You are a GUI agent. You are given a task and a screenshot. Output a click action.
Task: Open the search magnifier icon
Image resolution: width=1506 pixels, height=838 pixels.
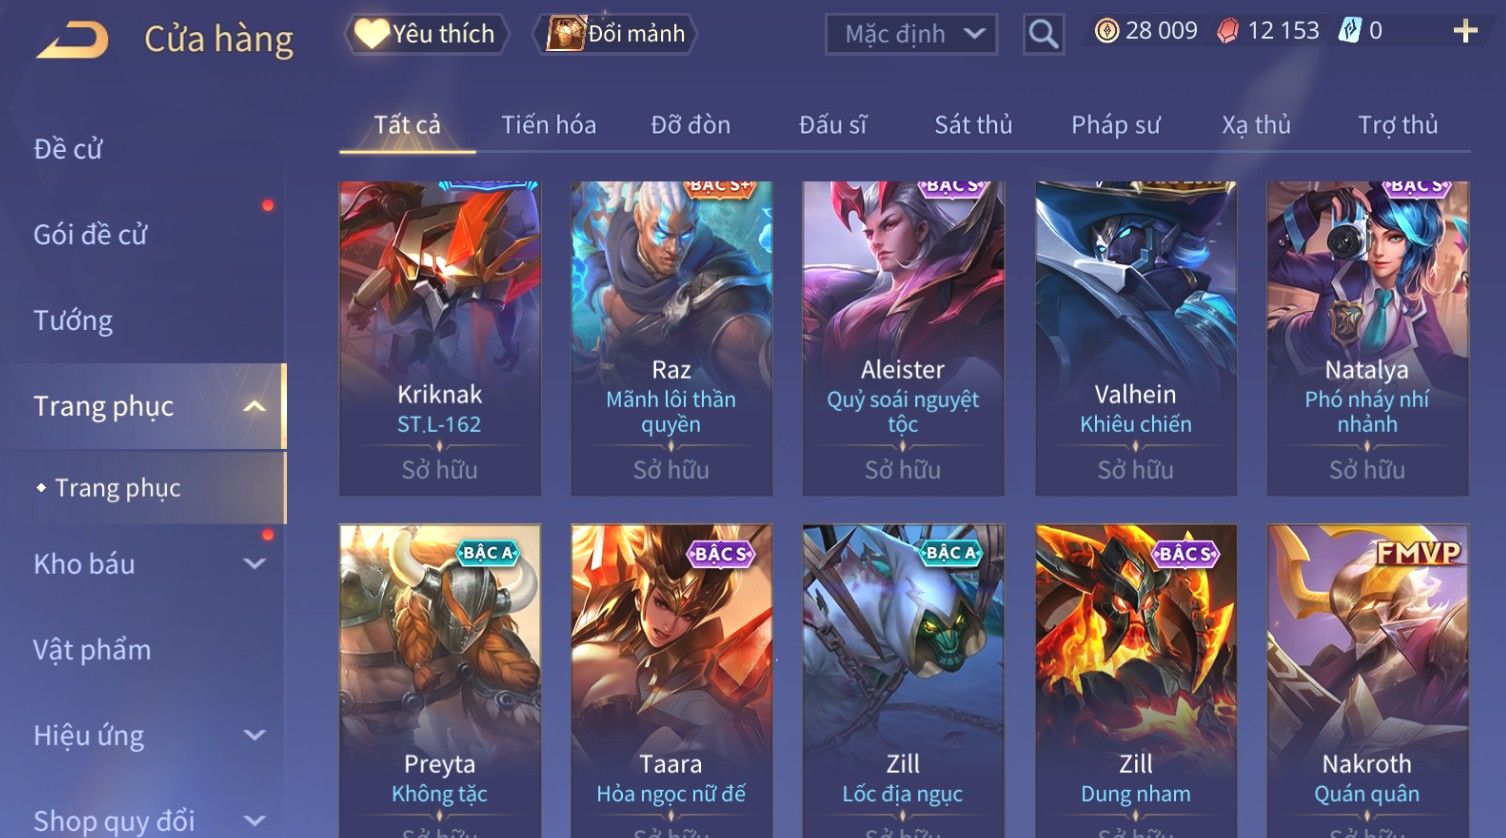coord(1043,34)
